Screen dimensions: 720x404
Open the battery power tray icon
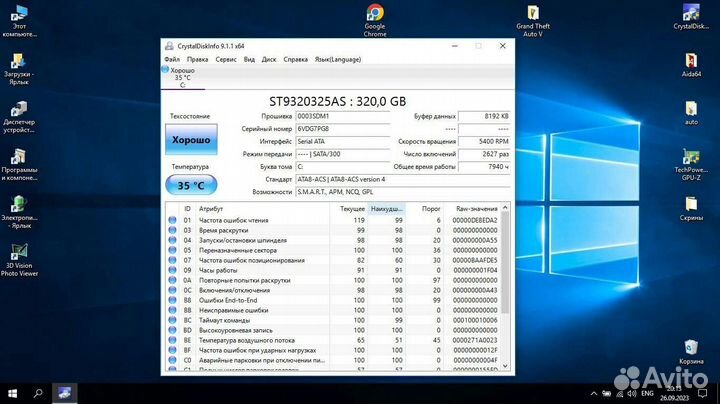pos(607,393)
